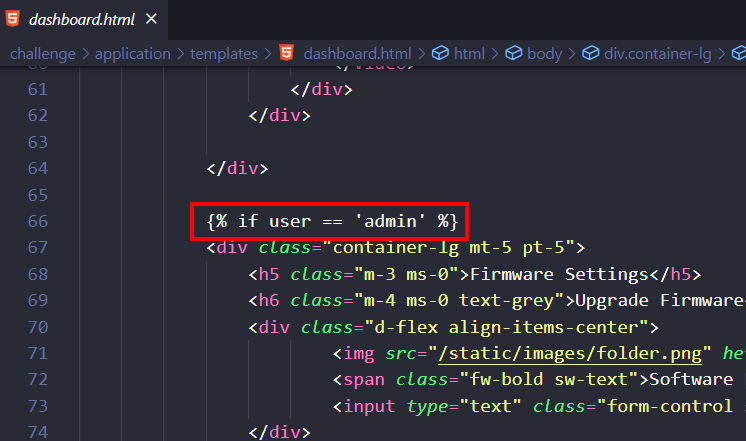Click the div.container-lg symbol cube icon
Image resolution: width=746 pixels, height=441 pixels.
[590, 54]
